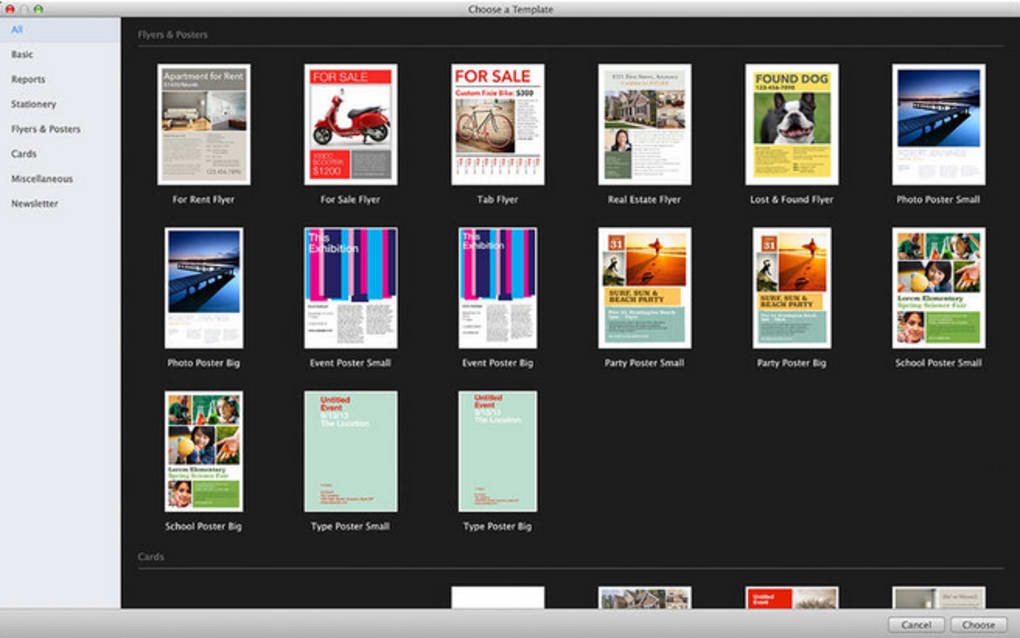
Task: Pick the Party Poster Big template
Action: click(792, 287)
